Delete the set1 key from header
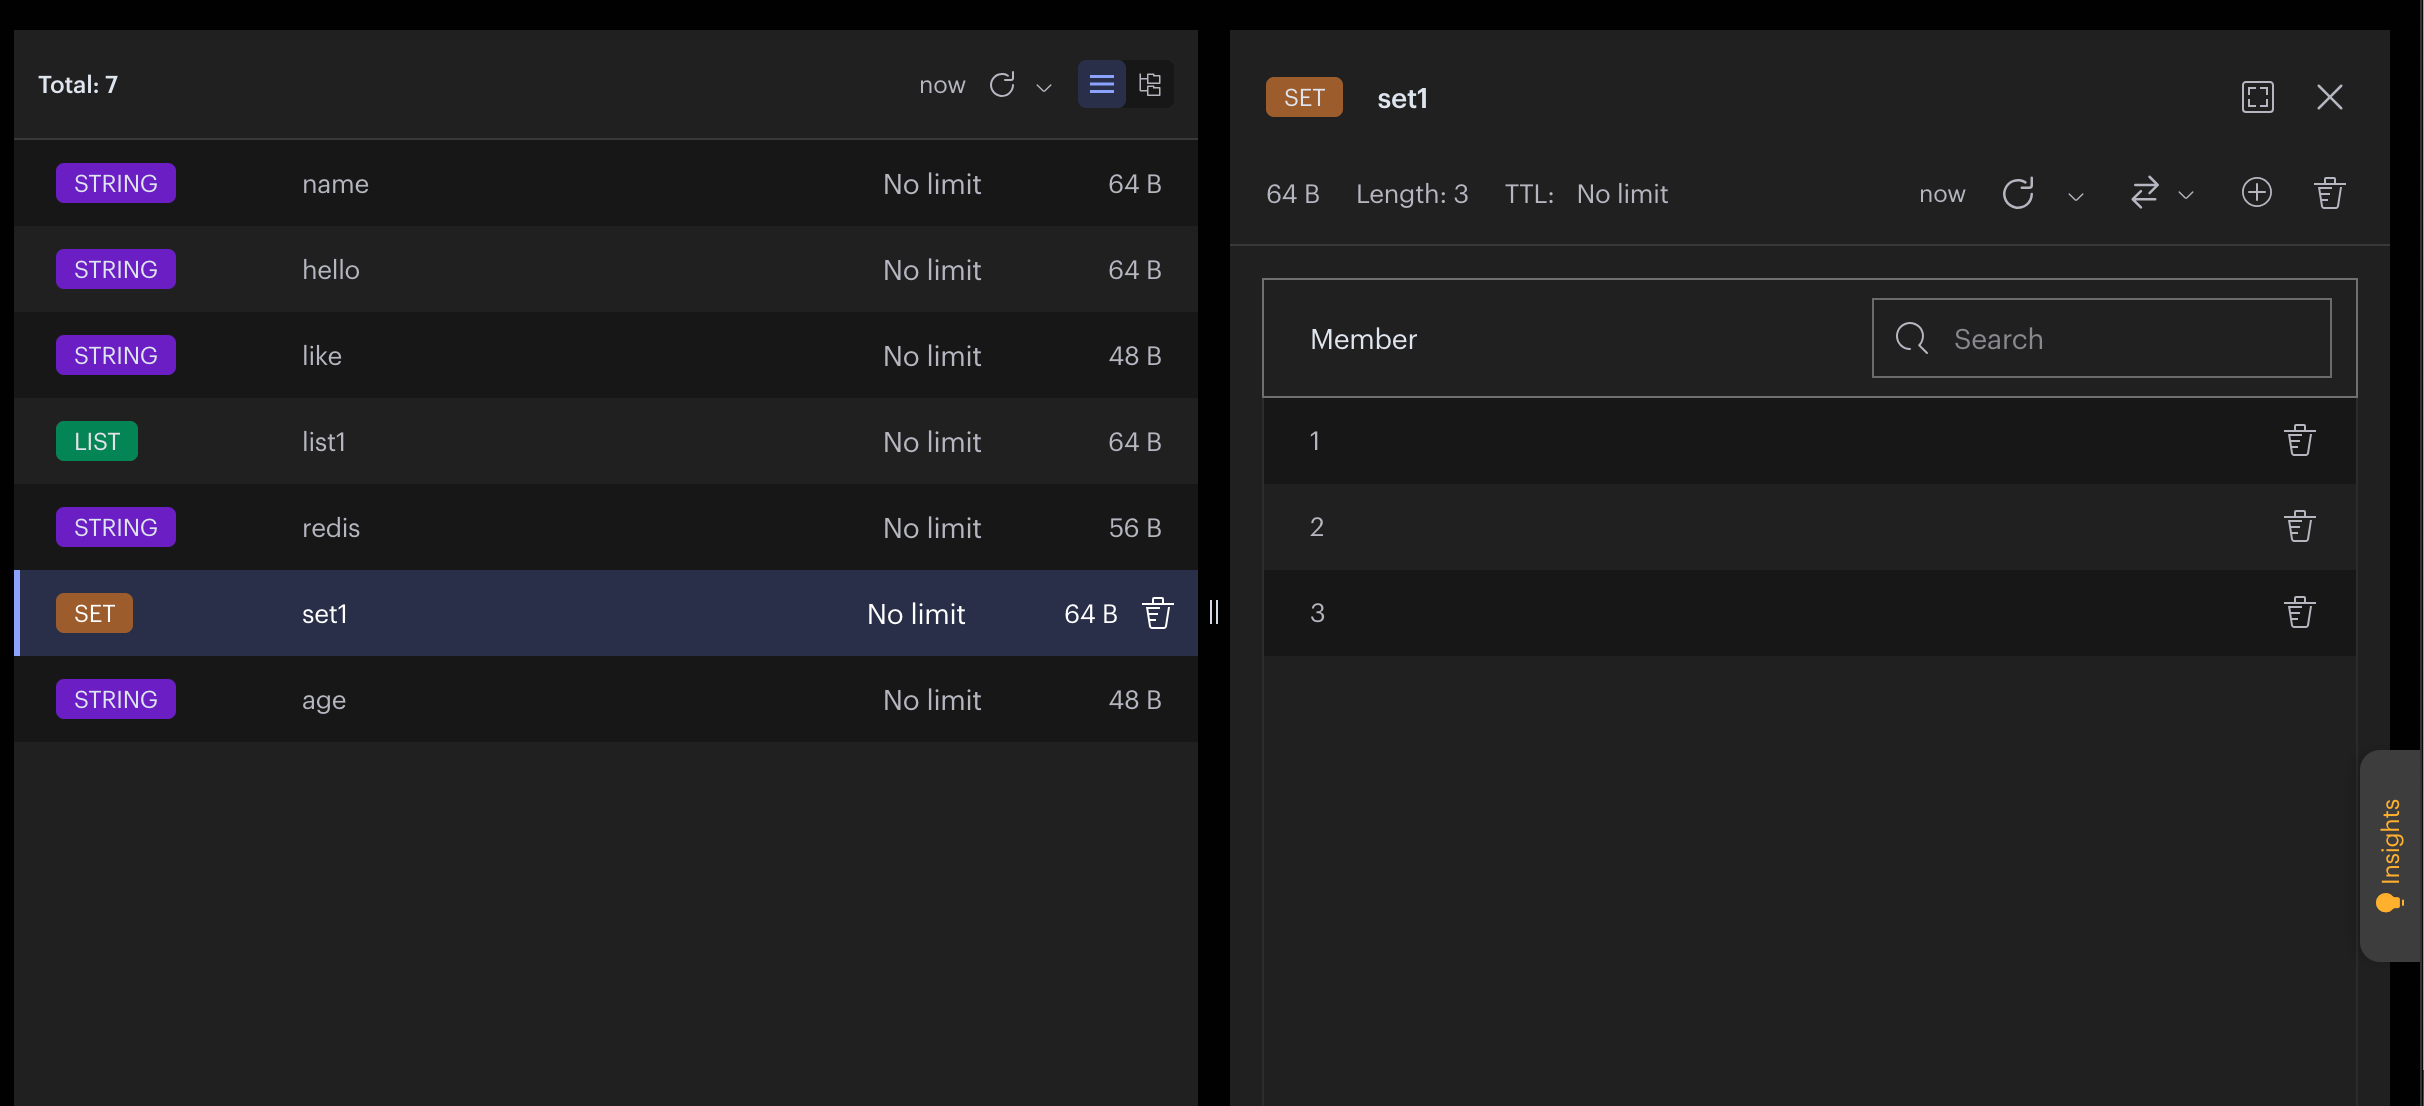 pos(2330,193)
